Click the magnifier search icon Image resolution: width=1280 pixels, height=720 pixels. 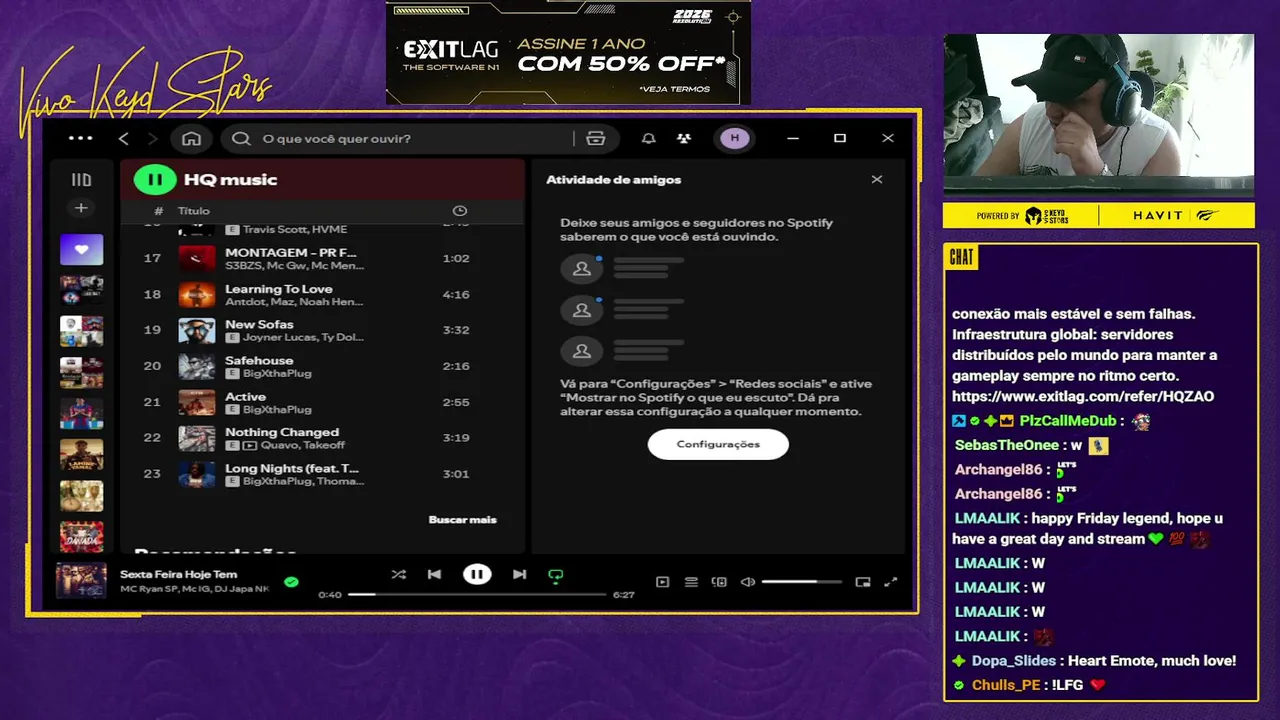(x=241, y=139)
